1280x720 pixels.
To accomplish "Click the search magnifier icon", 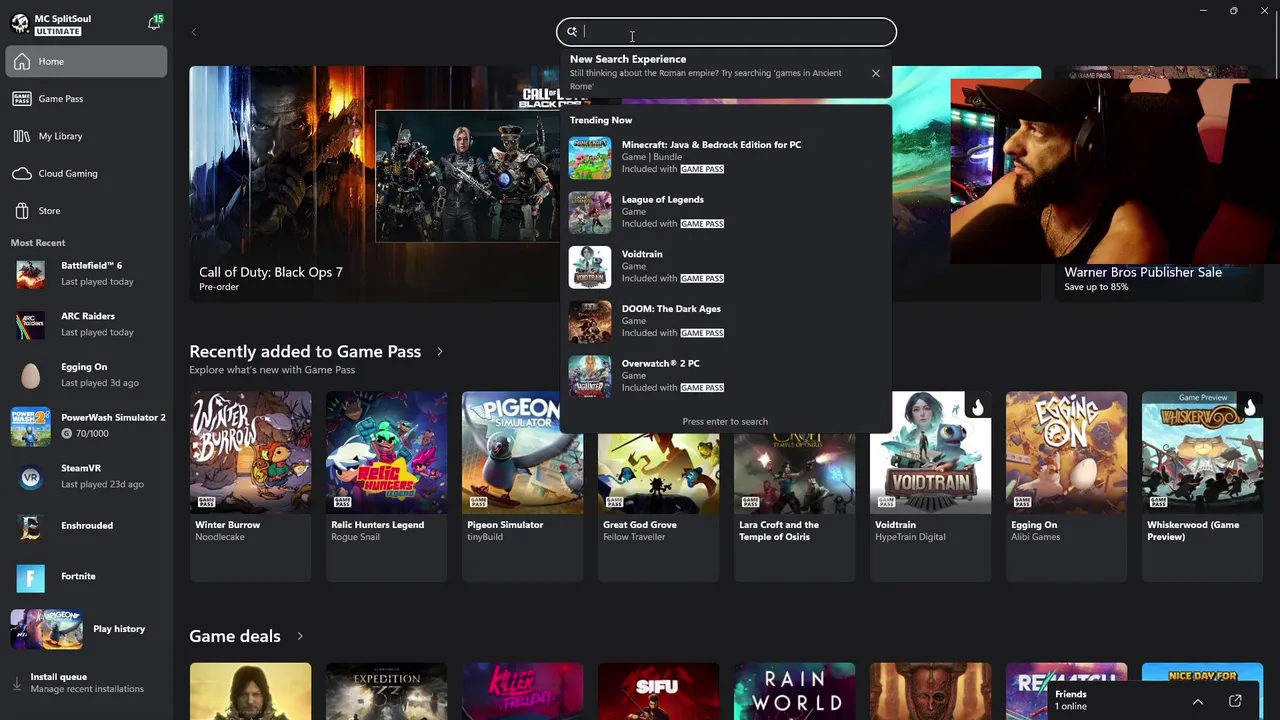I will (x=572, y=32).
